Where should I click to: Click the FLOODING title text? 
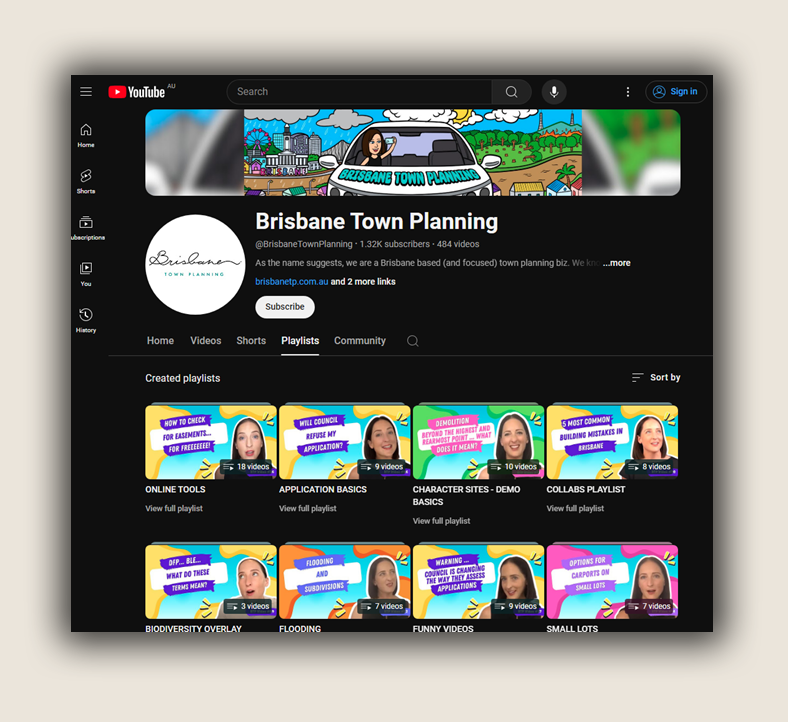(x=300, y=628)
